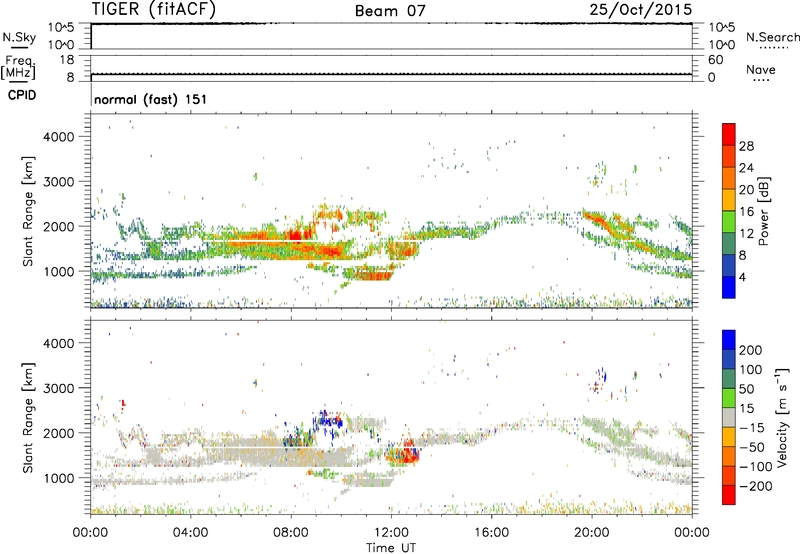Click the 12:00 time axis tick label
800x554 pixels.
391,533
